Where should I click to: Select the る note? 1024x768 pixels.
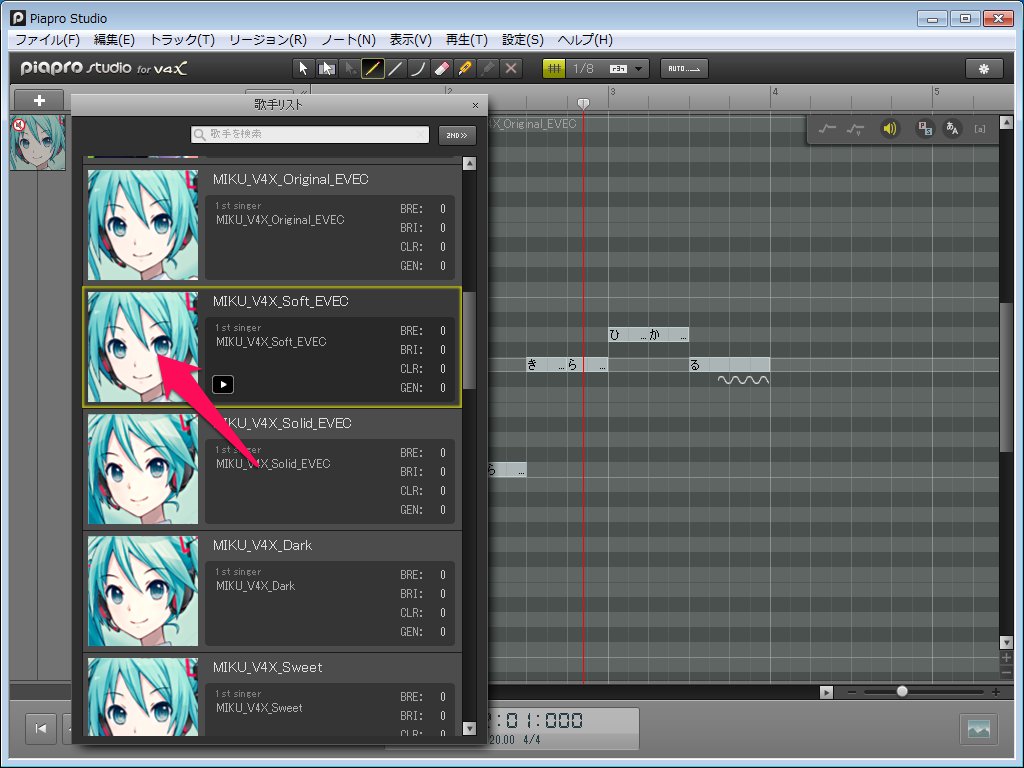(x=729, y=364)
